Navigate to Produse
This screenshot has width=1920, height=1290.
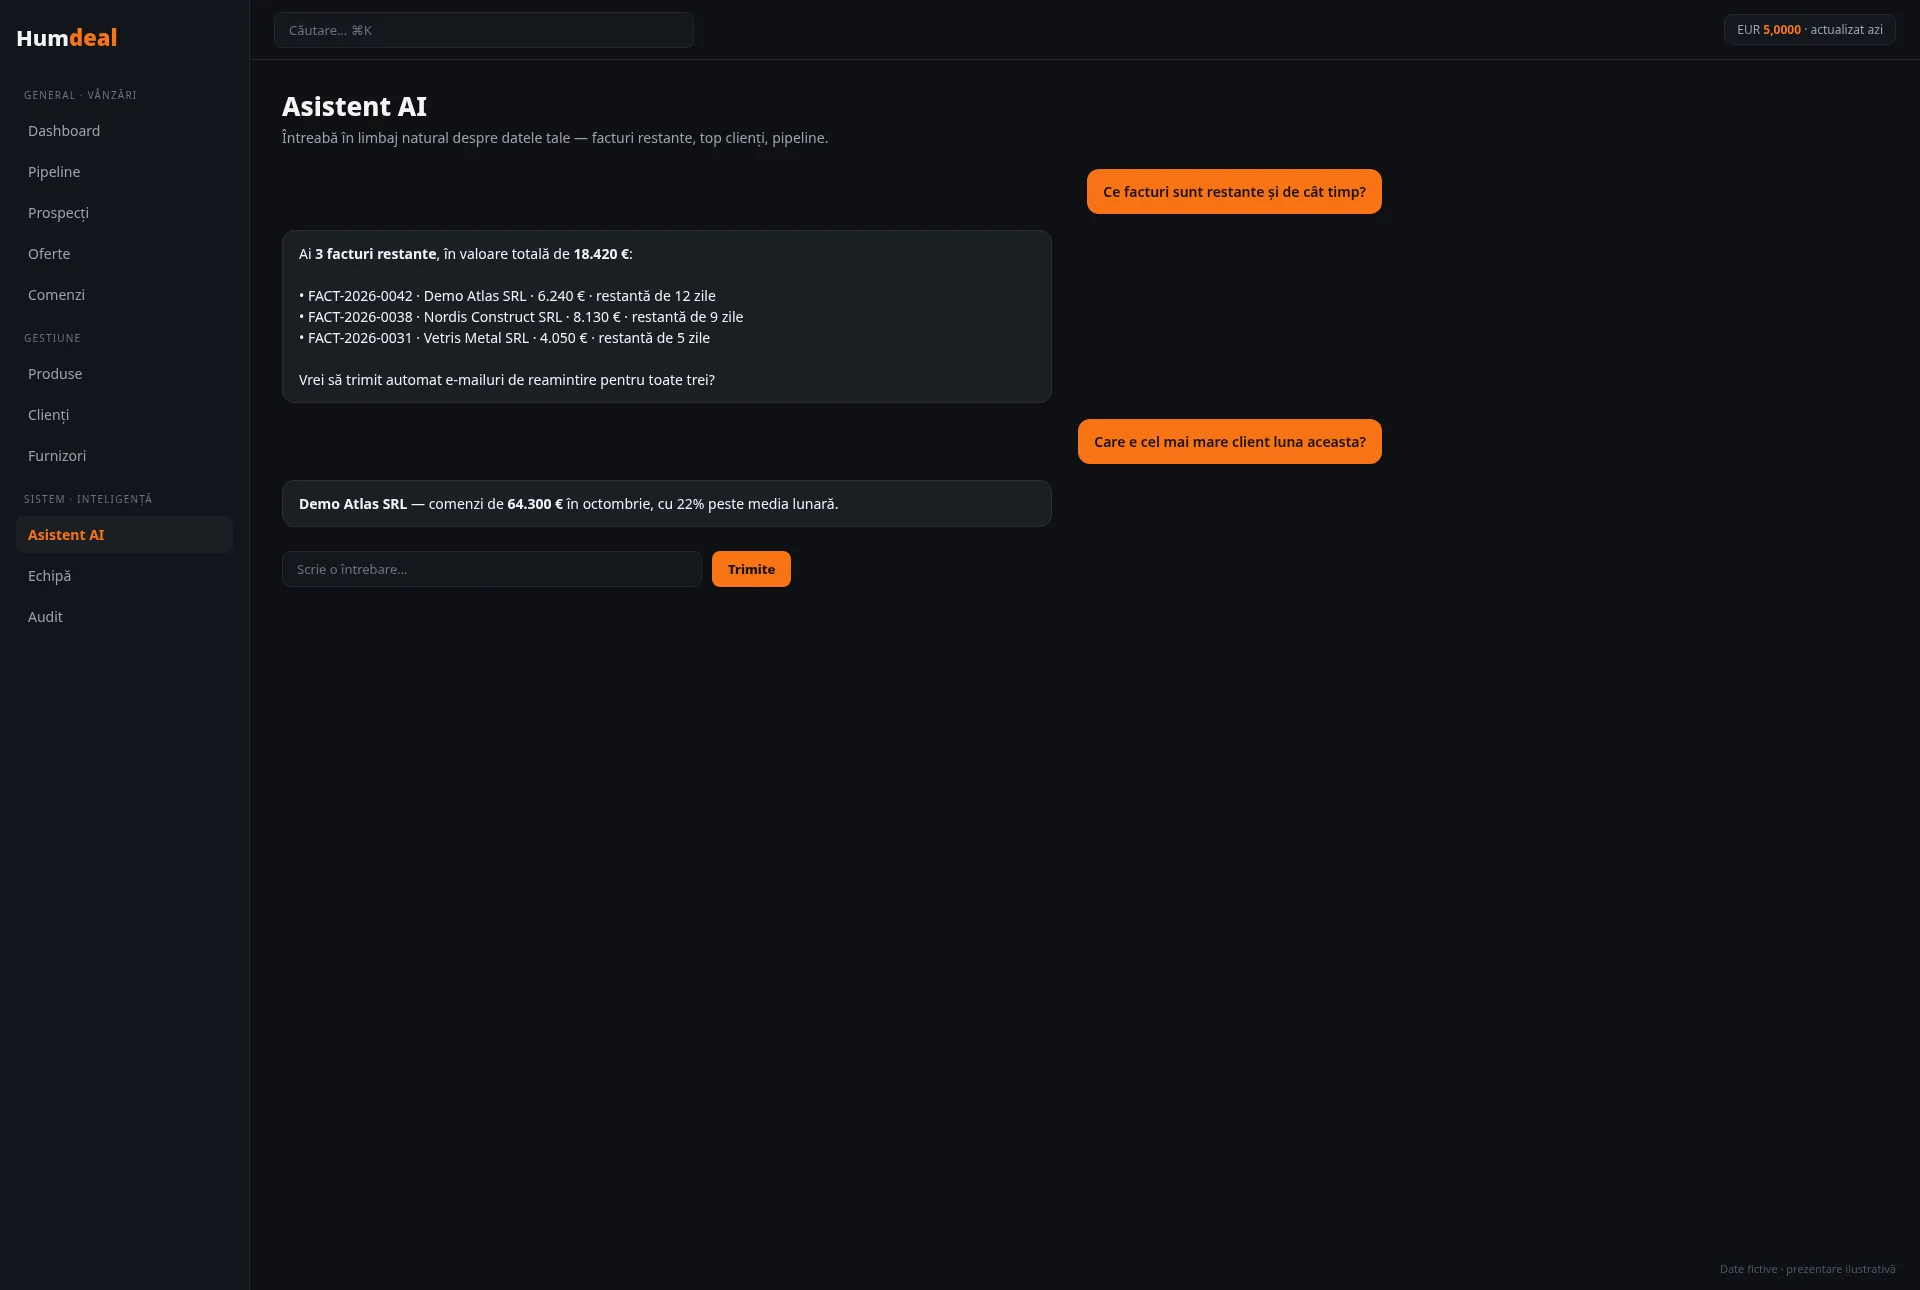(x=124, y=374)
